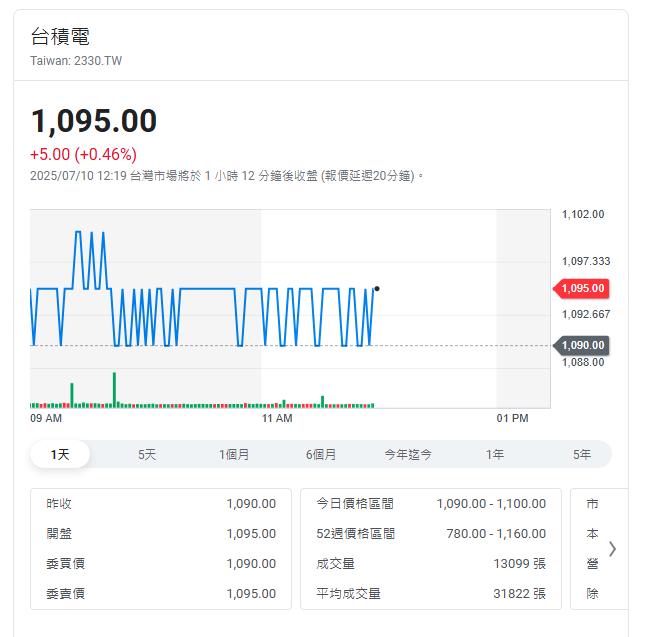Click the red 1,095.00 price marker
The image size is (651, 637).
[x=582, y=288]
